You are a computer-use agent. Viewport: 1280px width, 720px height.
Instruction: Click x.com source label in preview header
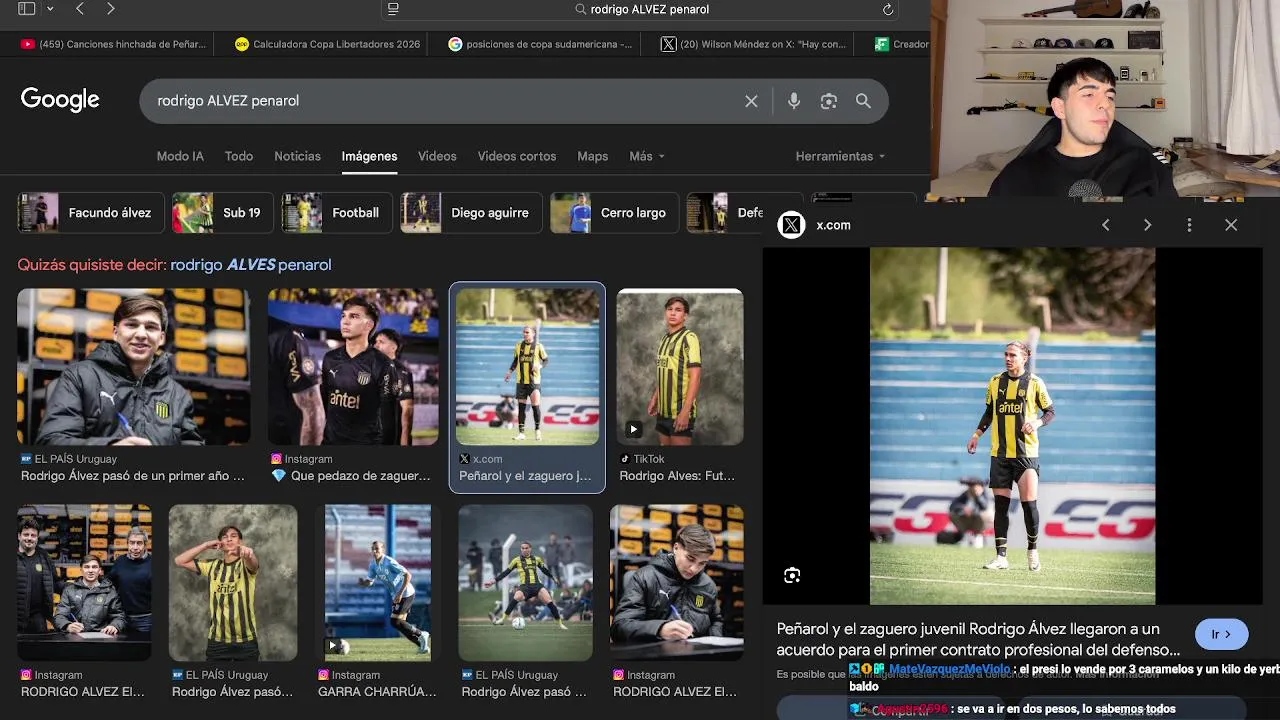coord(833,225)
